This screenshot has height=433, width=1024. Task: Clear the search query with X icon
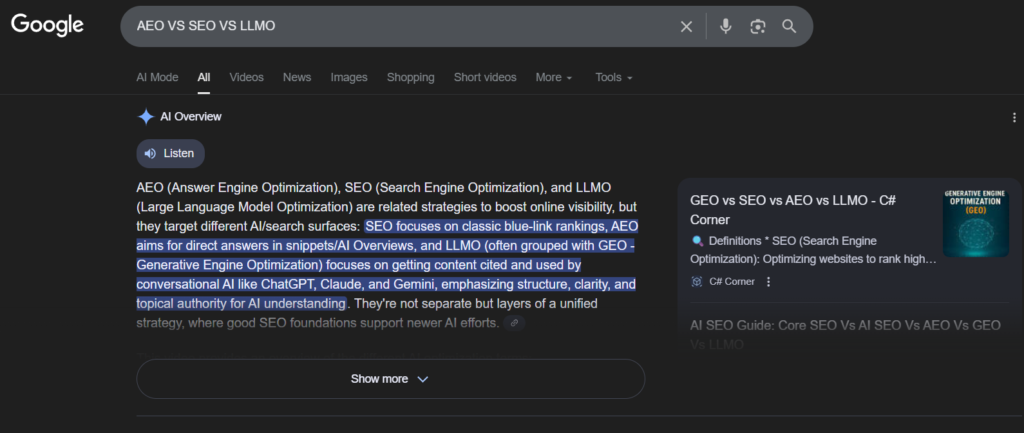tap(686, 26)
